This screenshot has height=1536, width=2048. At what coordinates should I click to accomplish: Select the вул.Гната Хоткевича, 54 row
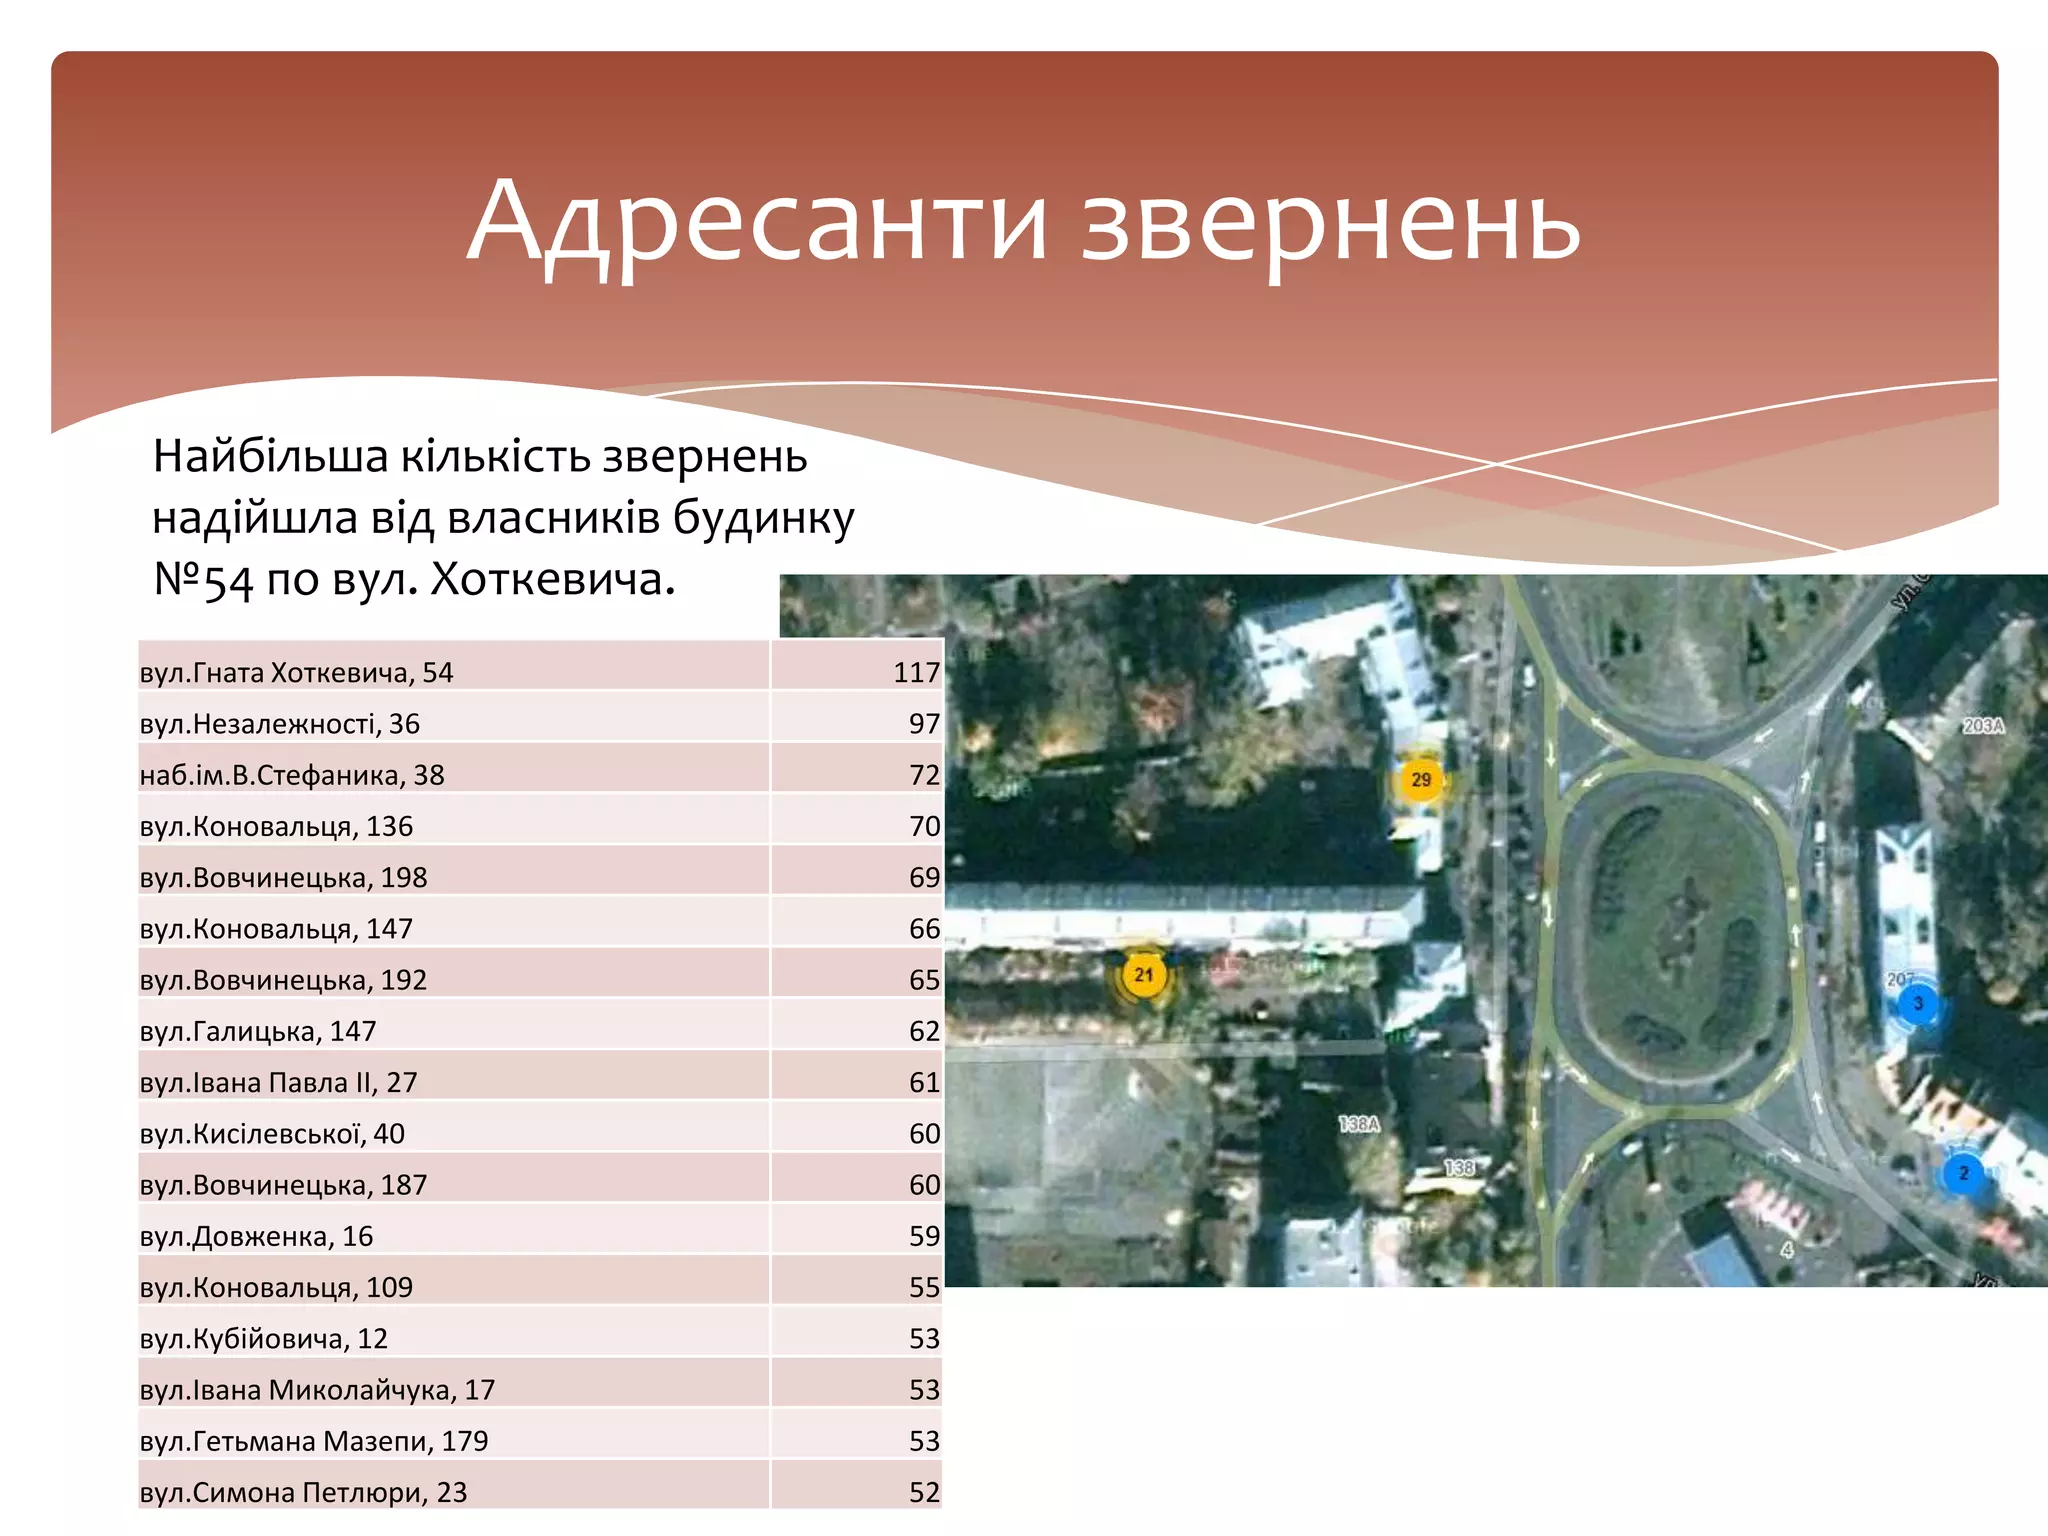tap(297, 672)
